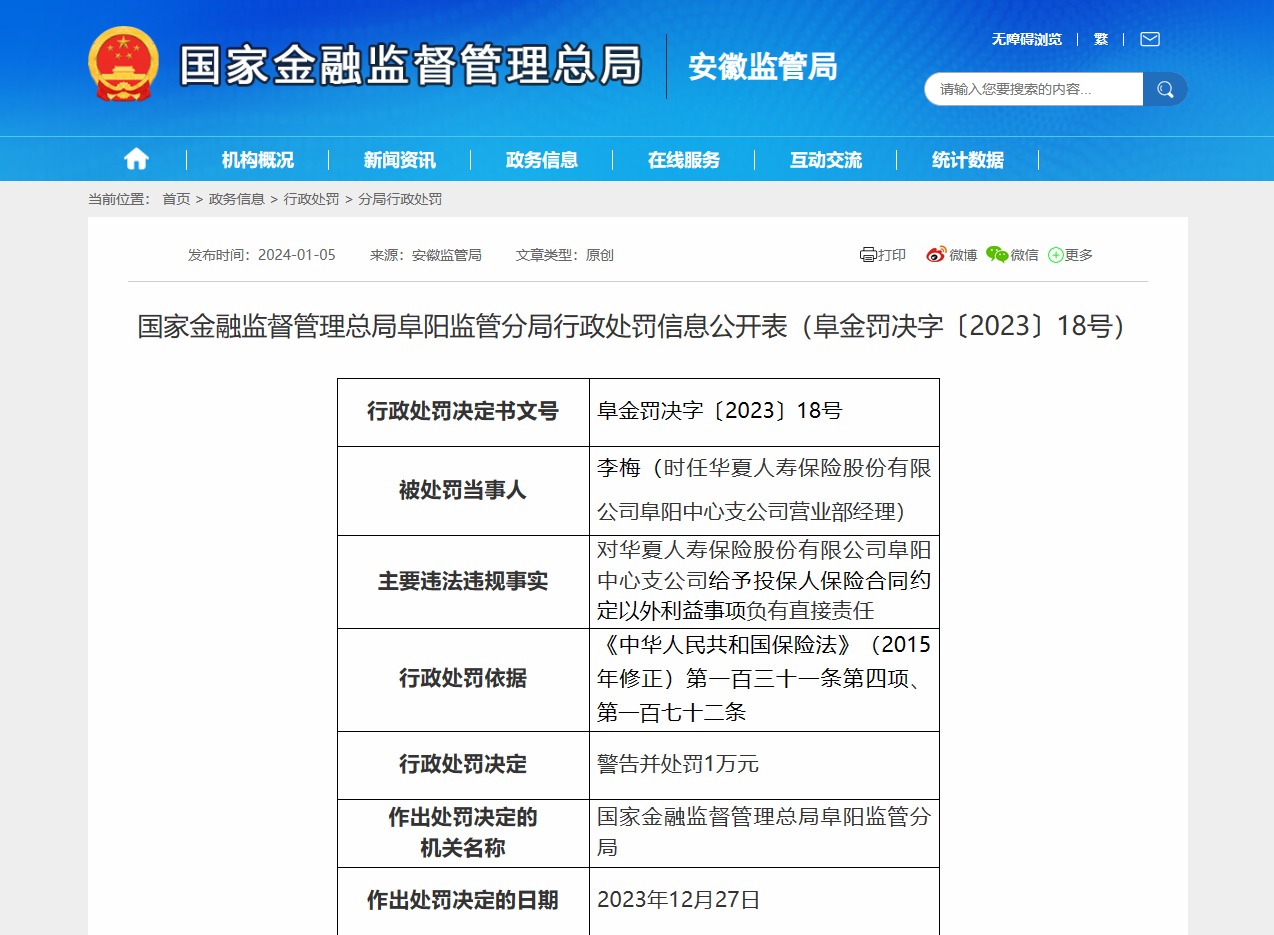Screen dimensions: 1274x935
Task: Click the 来源：安徽监管局 text
Action: click(x=426, y=255)
